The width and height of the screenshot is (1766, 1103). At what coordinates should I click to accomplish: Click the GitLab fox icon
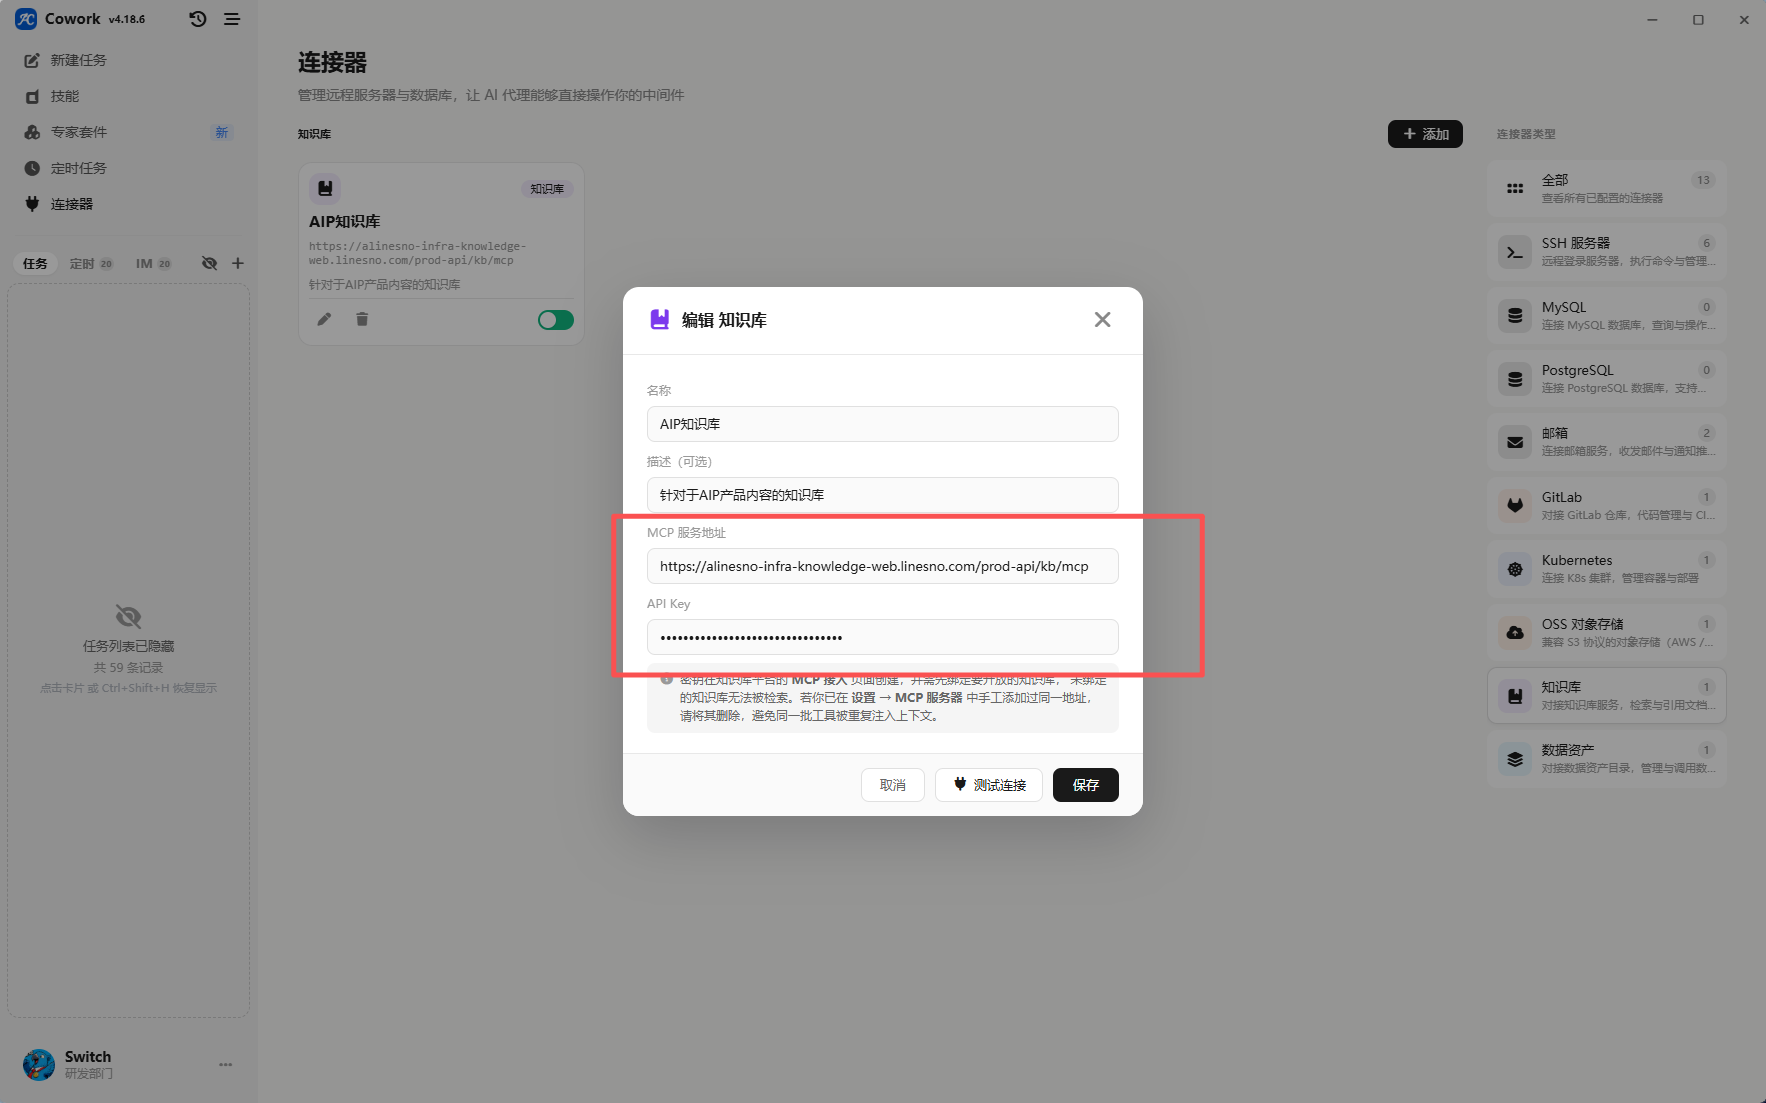[x=1515, y=506]
